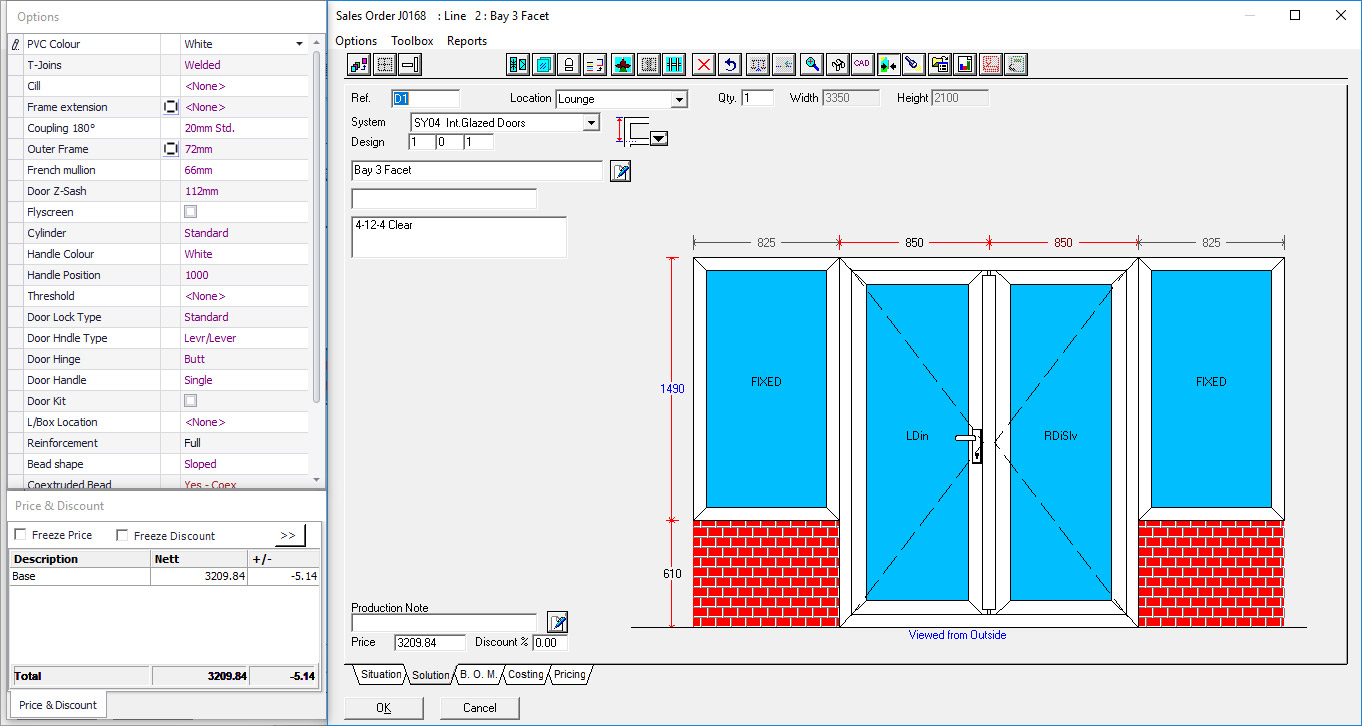Open the Production Note editor icon
1362x726 pixels.
point(557,622)
